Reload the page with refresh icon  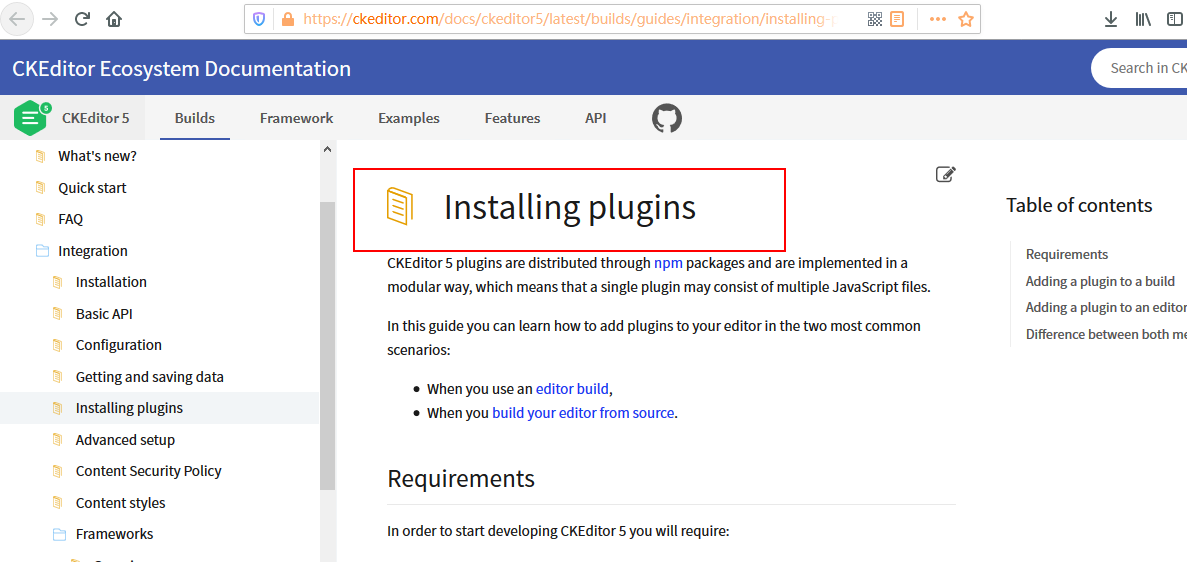click(x=83, y=20)
